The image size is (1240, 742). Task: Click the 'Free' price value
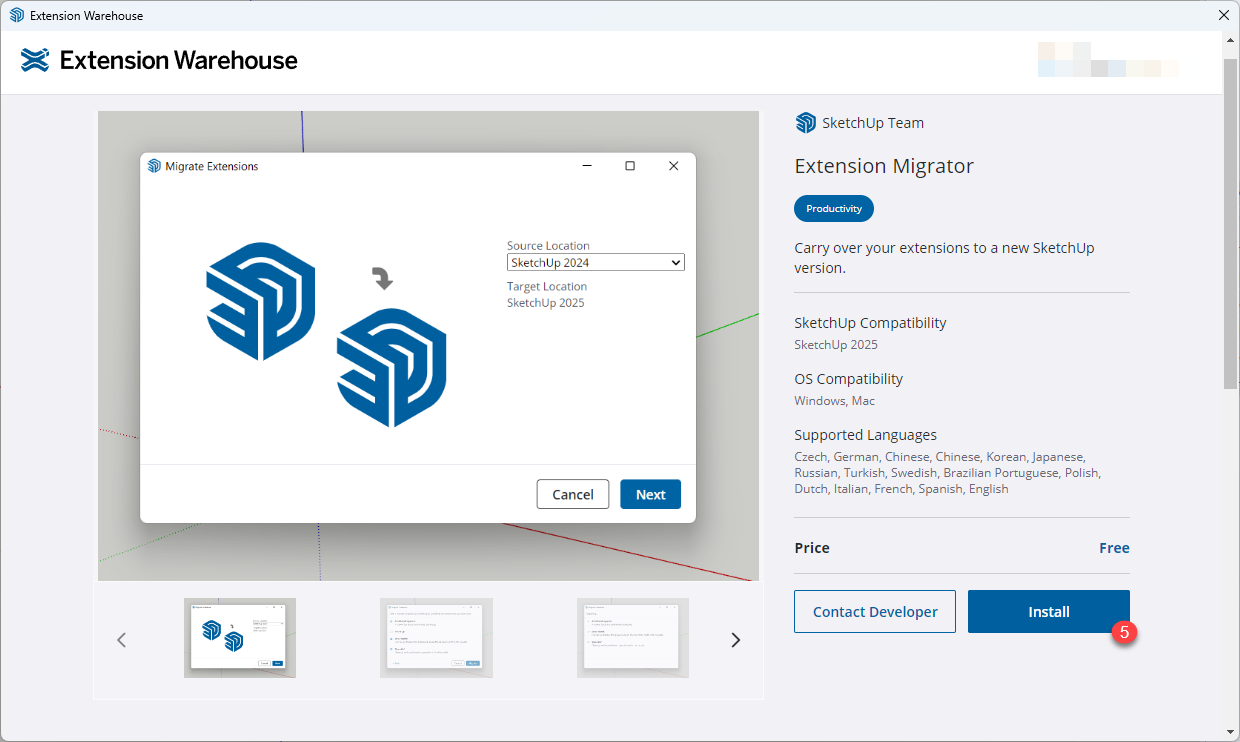1114,548
